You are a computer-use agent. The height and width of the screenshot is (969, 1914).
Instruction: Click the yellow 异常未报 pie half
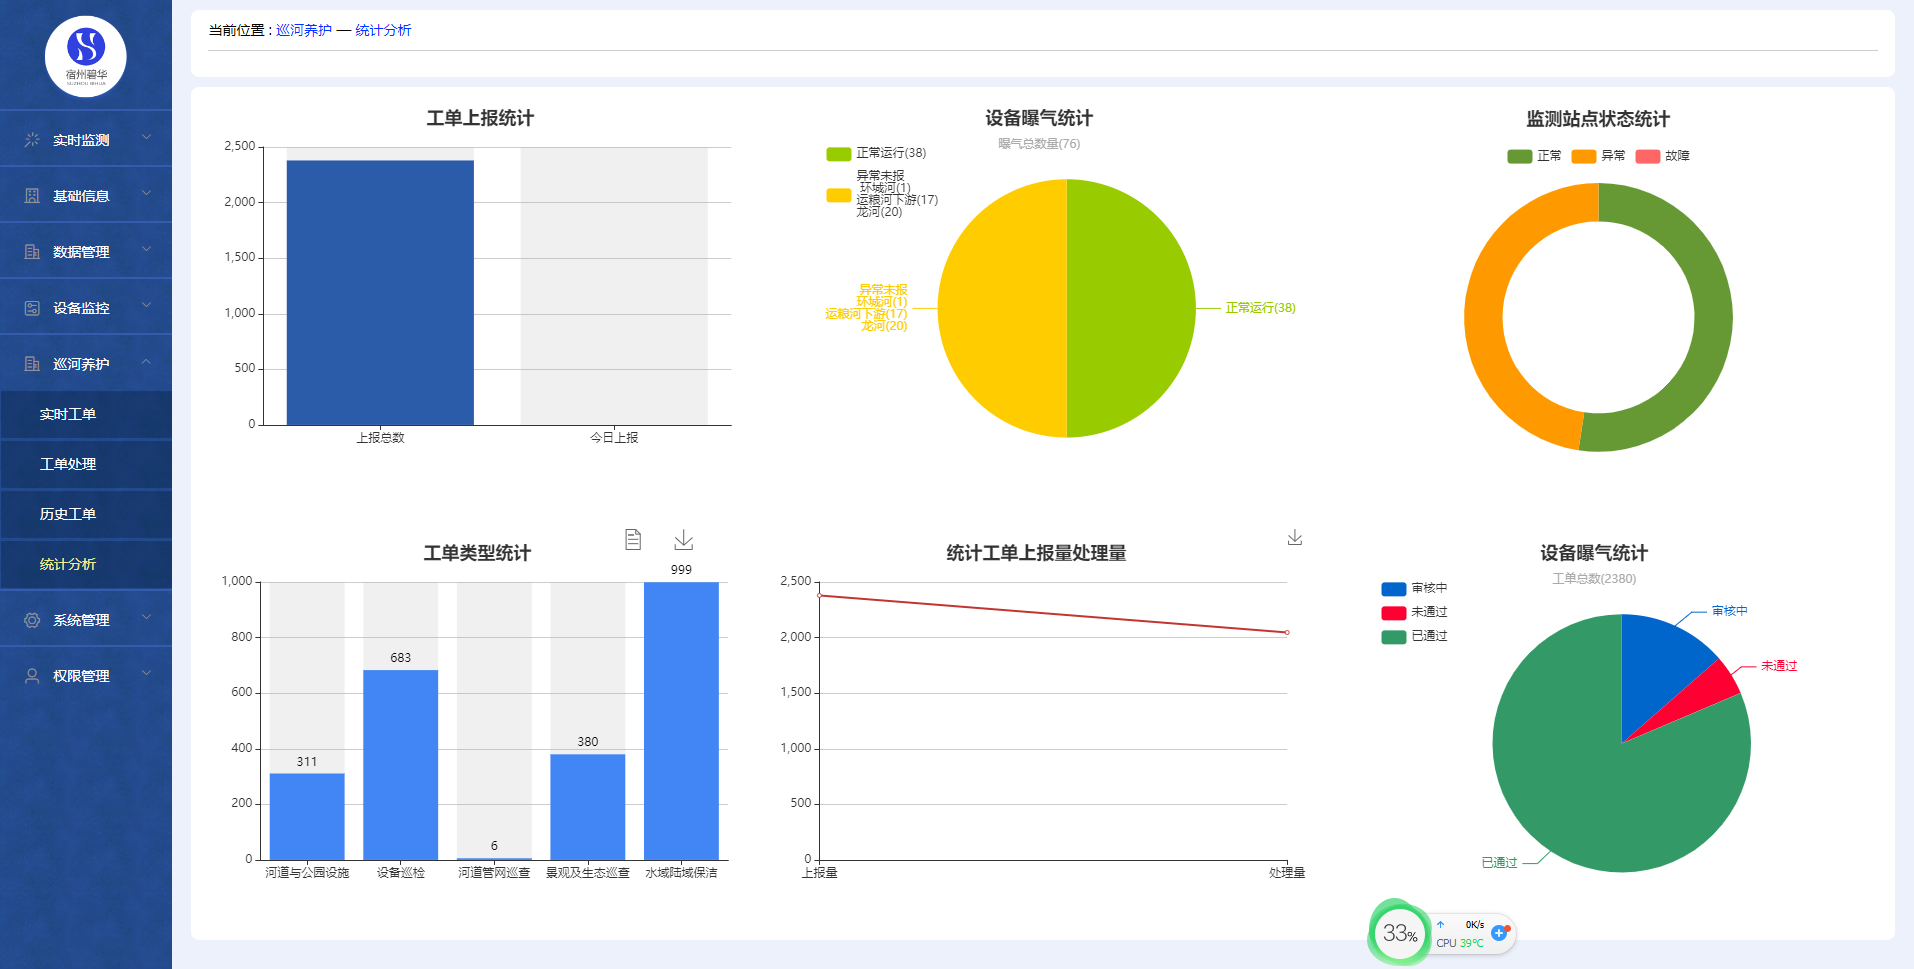(x=1002, y=308)
